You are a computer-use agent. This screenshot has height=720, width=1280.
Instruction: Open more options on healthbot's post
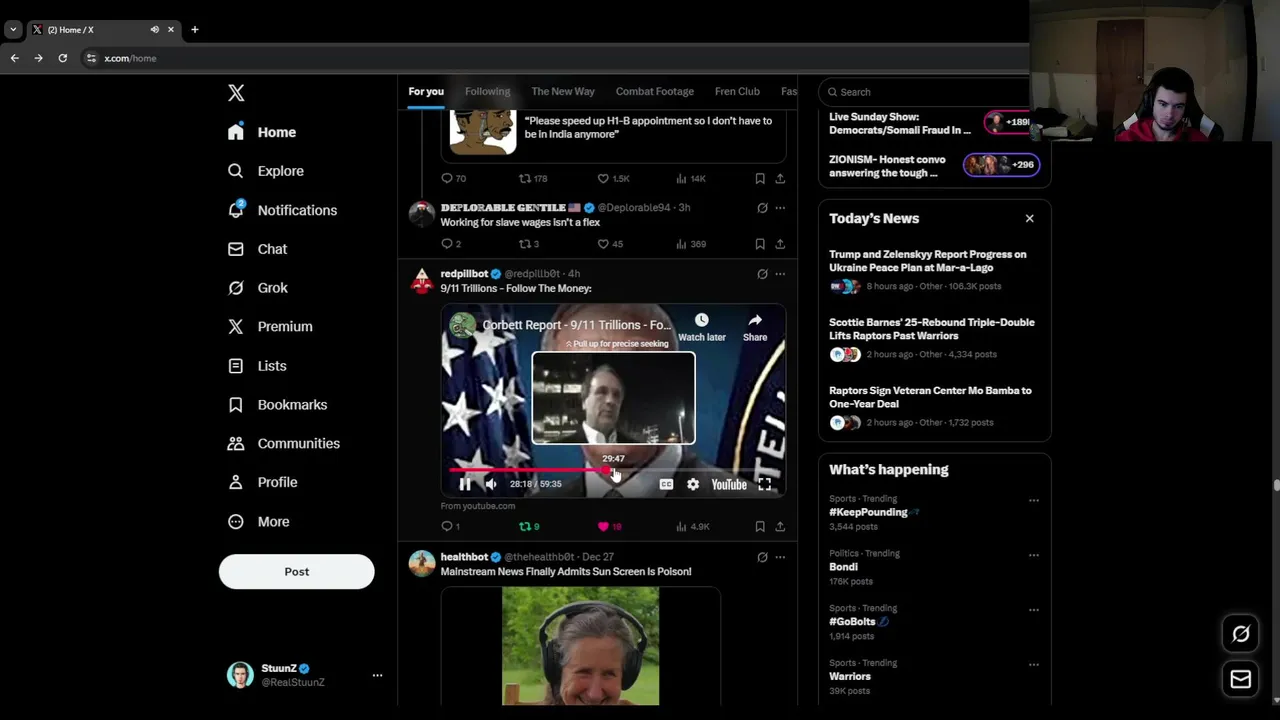[x=780, y=557]
